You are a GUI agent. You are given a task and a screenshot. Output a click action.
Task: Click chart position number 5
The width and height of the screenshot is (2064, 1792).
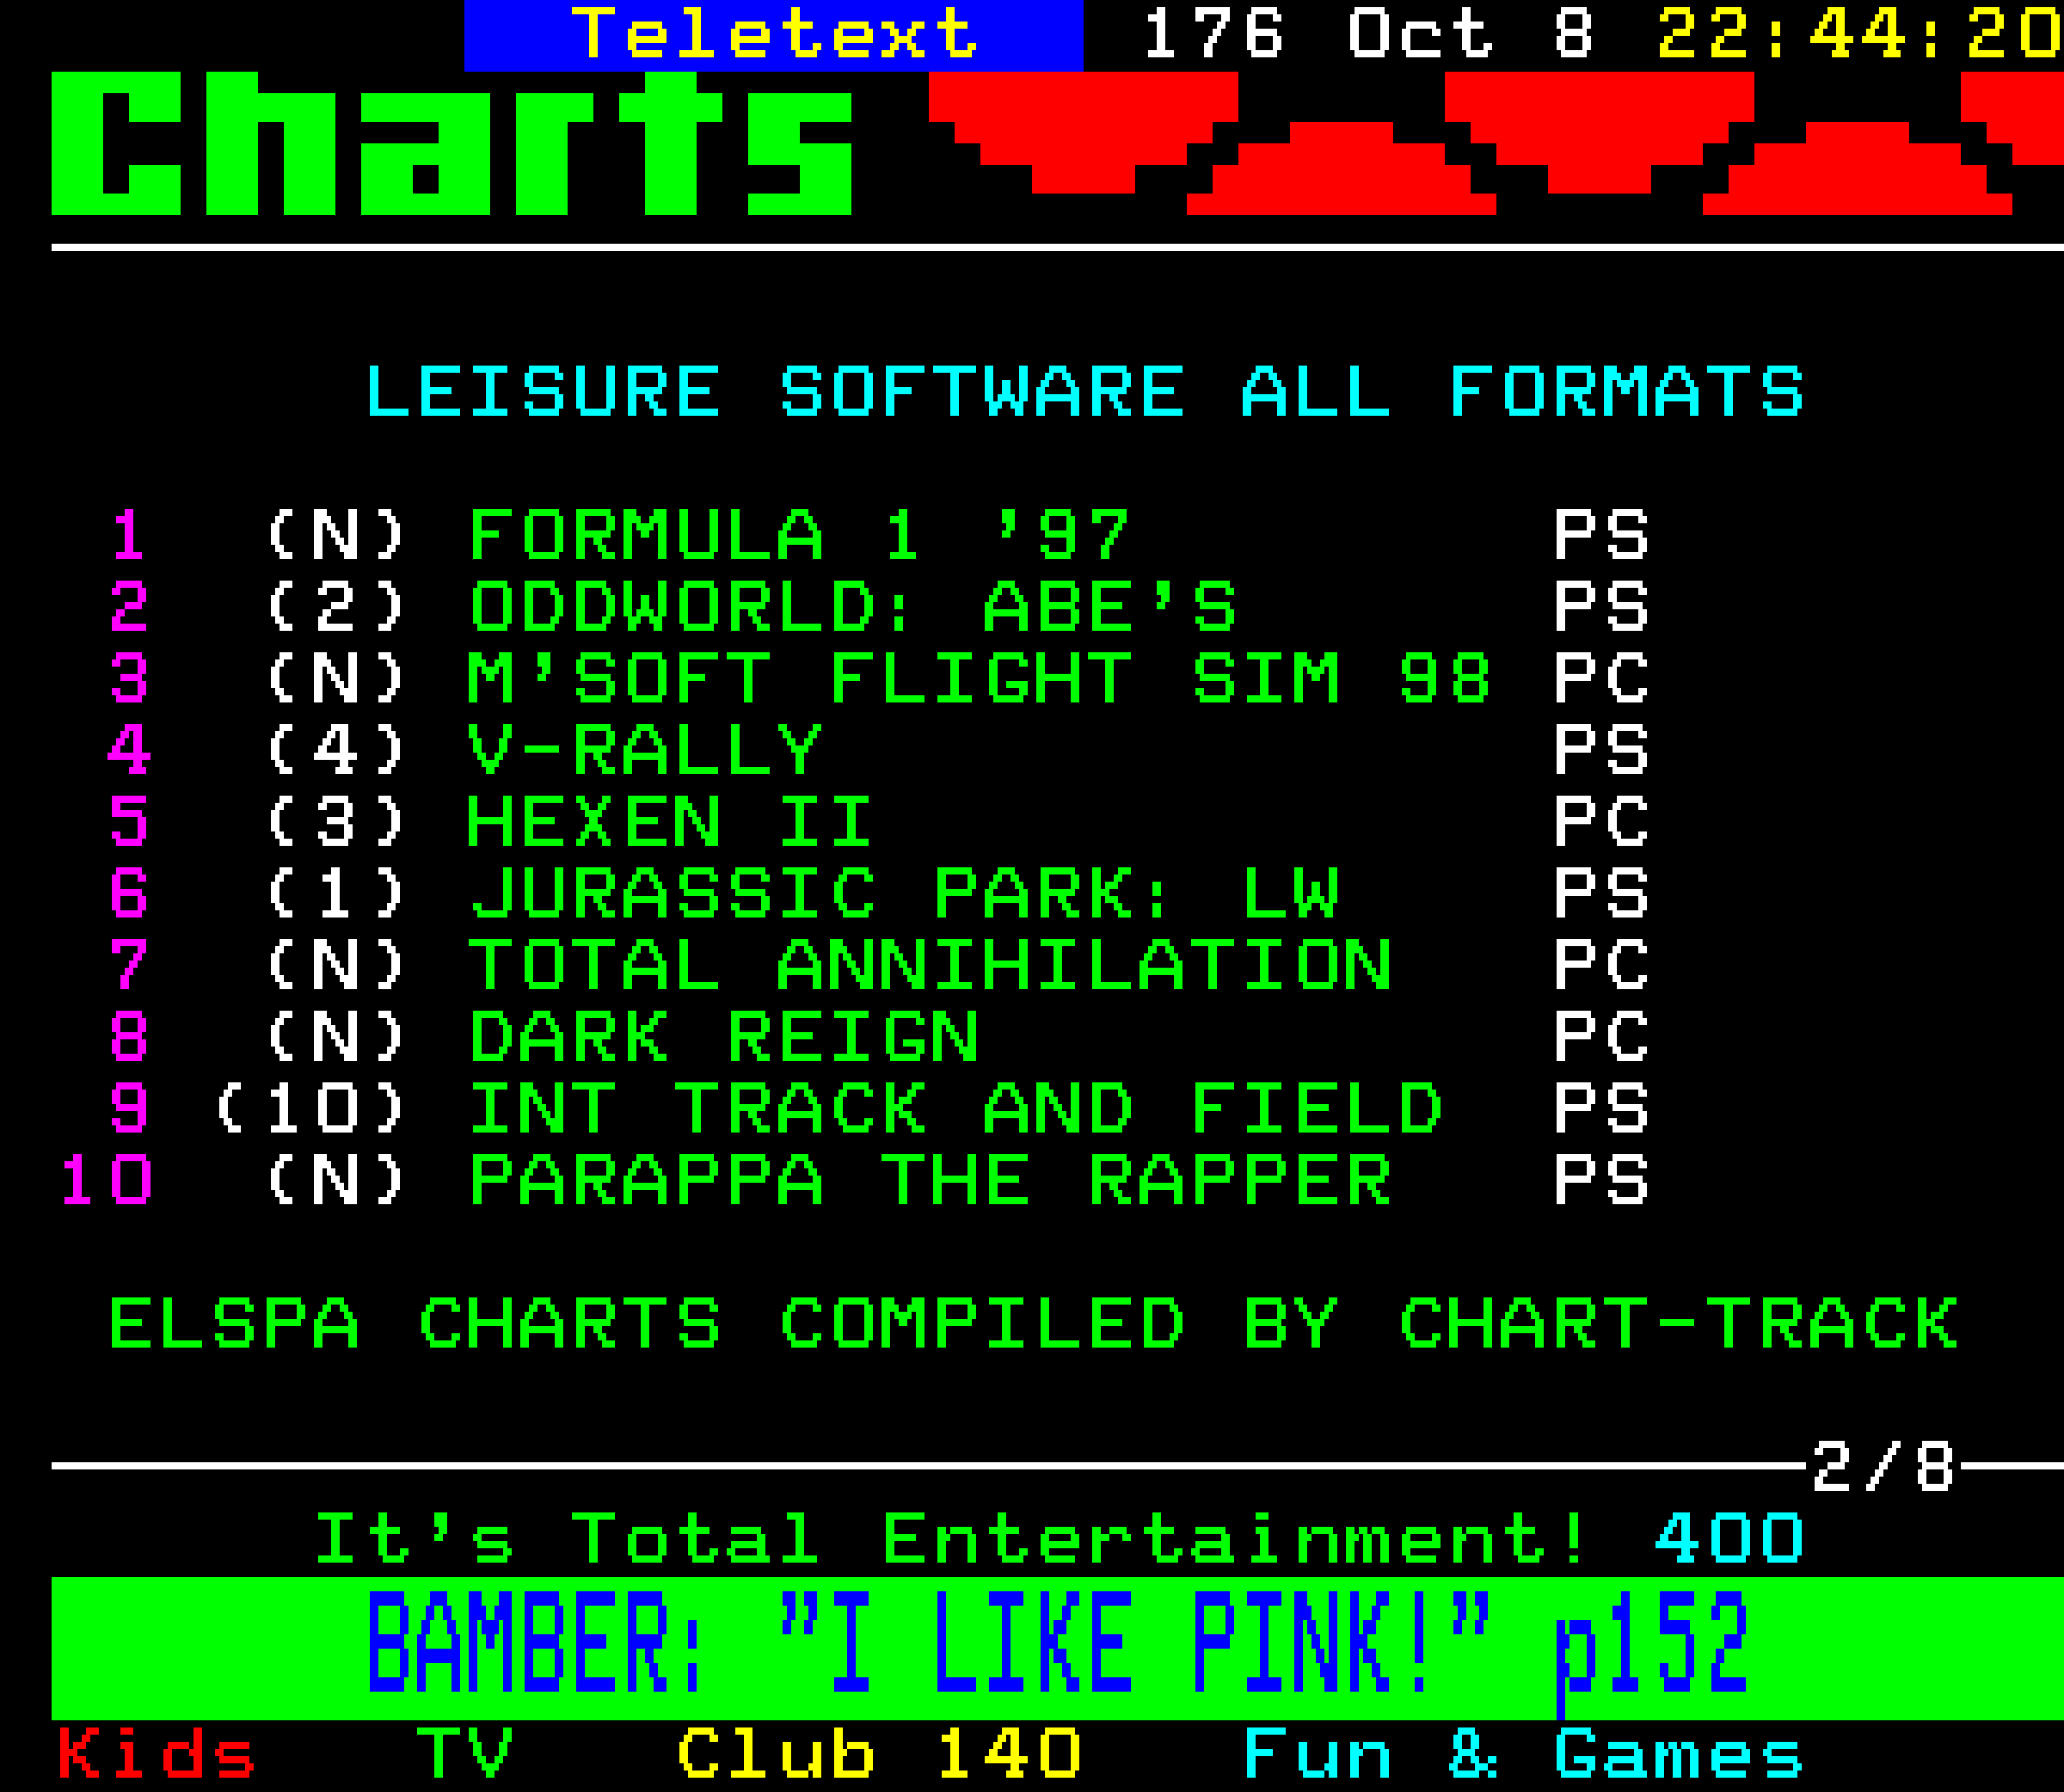(x=129, y=822)
